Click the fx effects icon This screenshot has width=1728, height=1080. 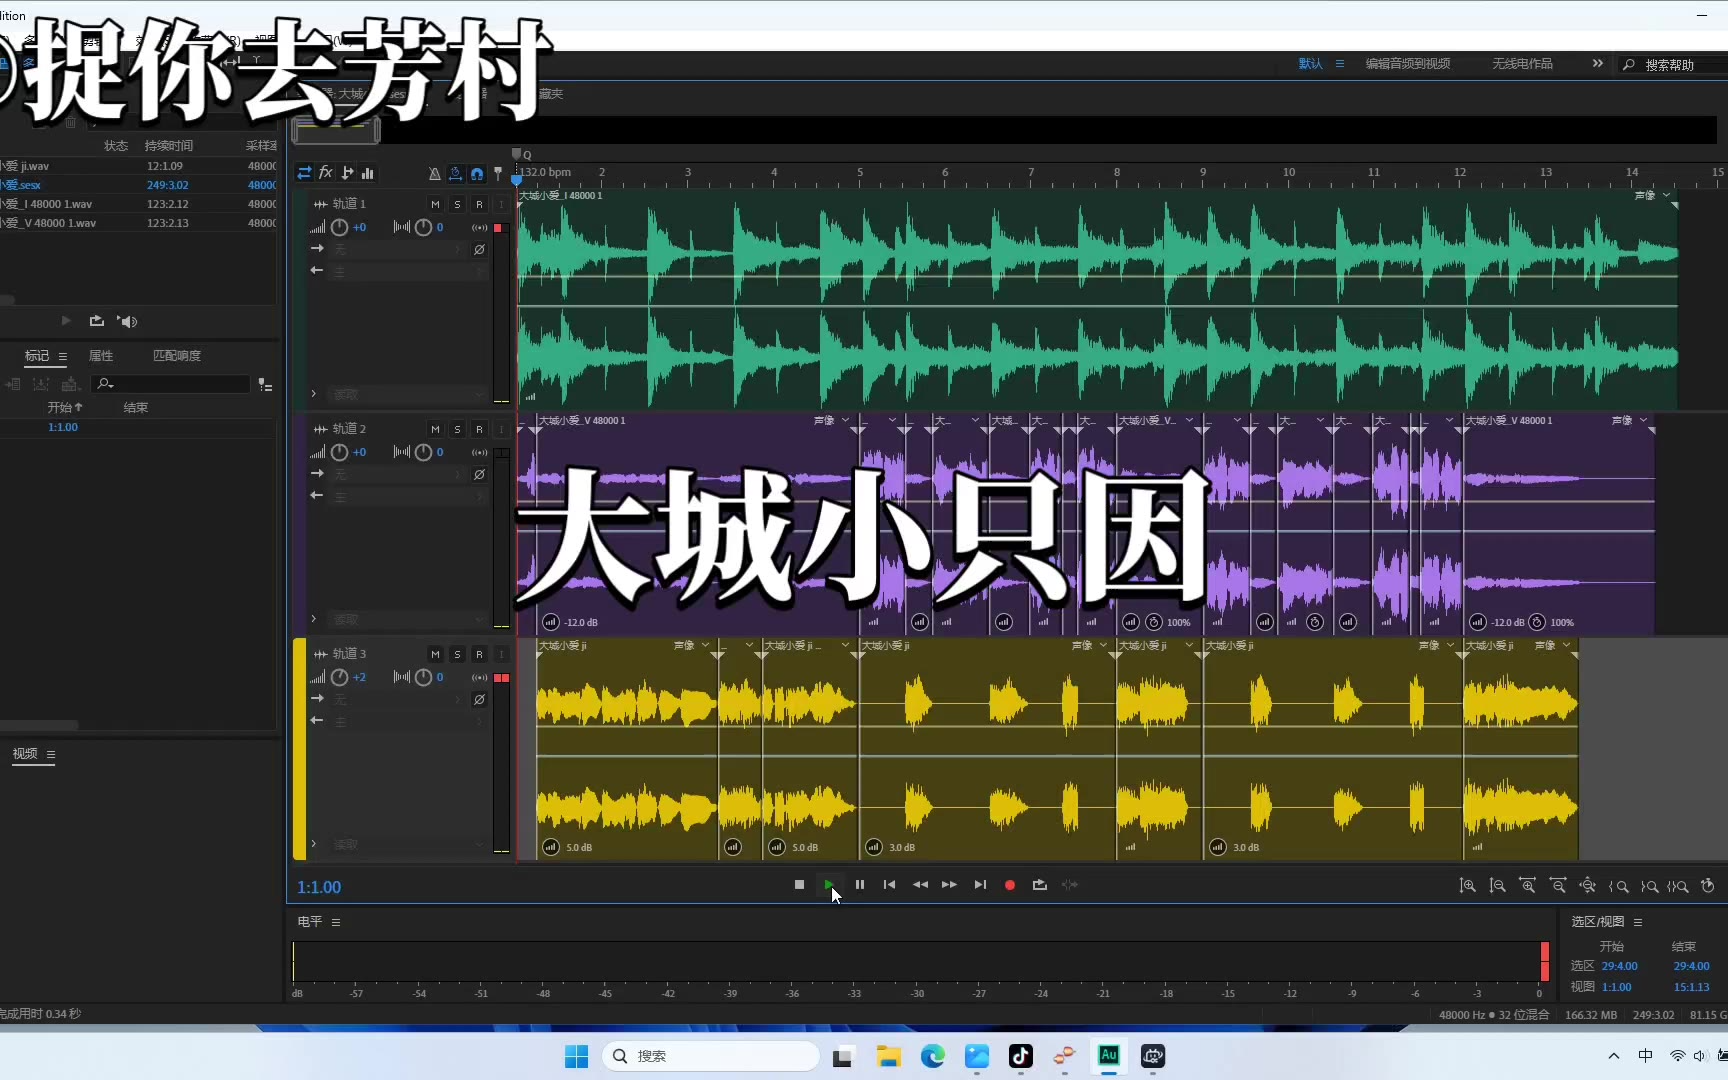tap(326, 173)
